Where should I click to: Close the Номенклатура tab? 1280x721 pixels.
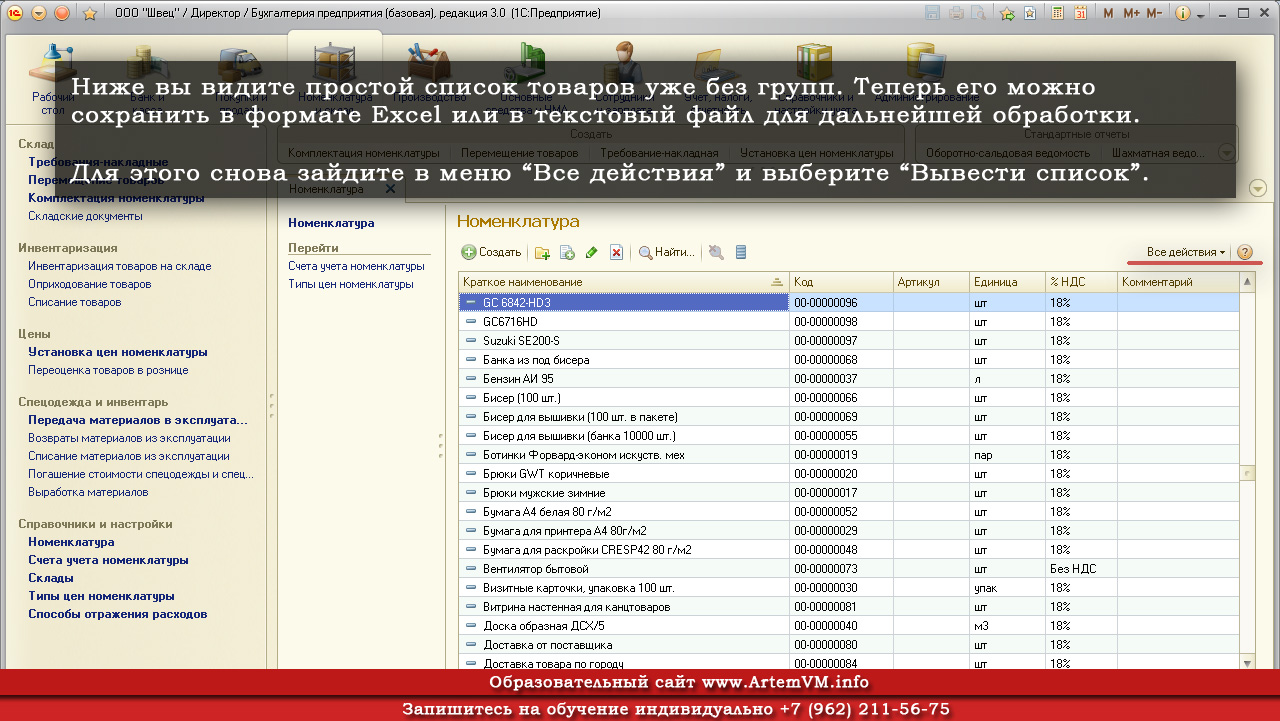[390, 188]
